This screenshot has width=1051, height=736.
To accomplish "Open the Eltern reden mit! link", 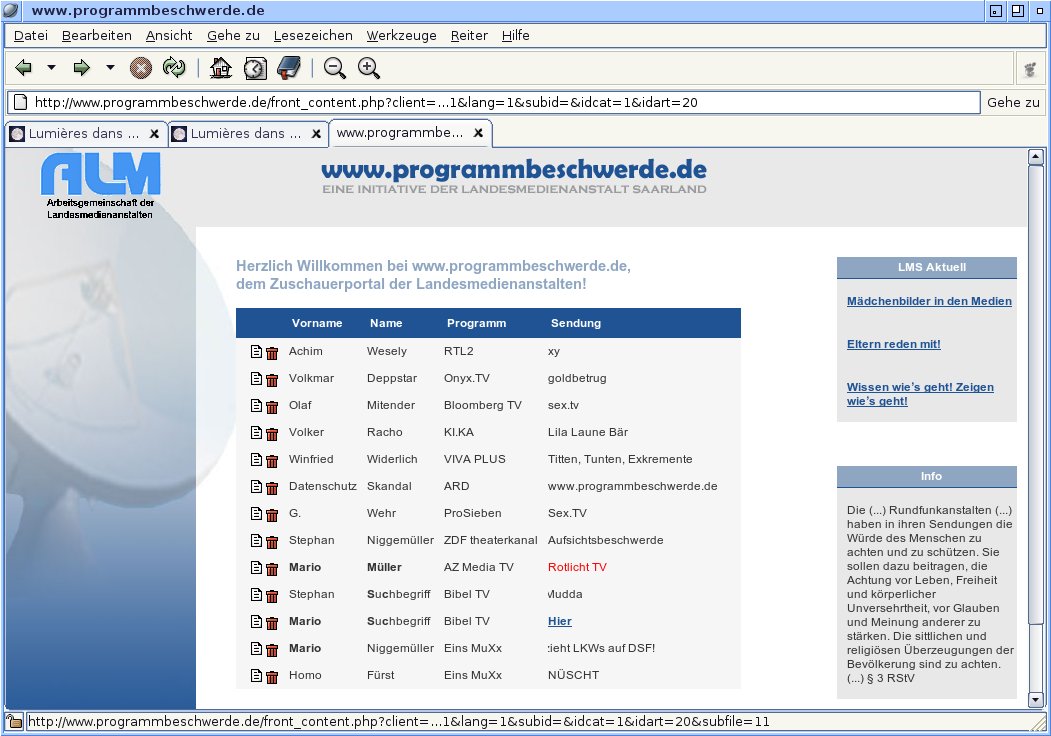I will click(x=893, y=344).
